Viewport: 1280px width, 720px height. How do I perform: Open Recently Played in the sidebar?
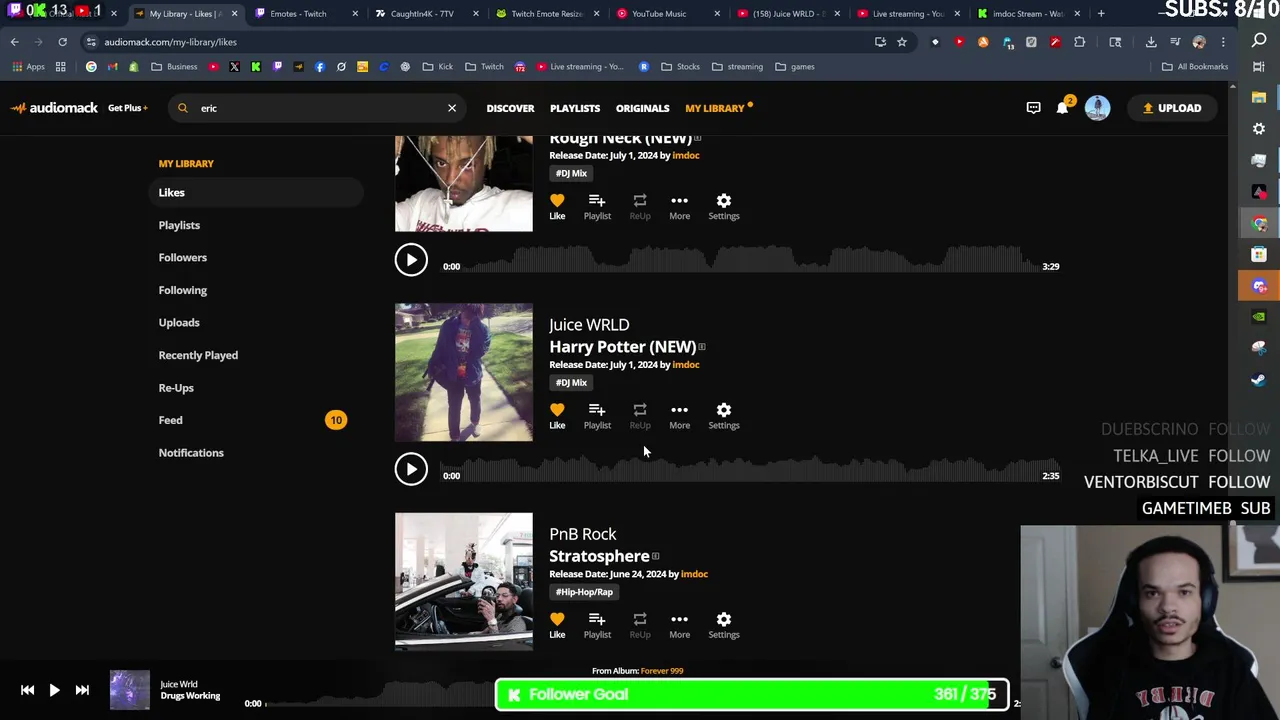(198, 355)
